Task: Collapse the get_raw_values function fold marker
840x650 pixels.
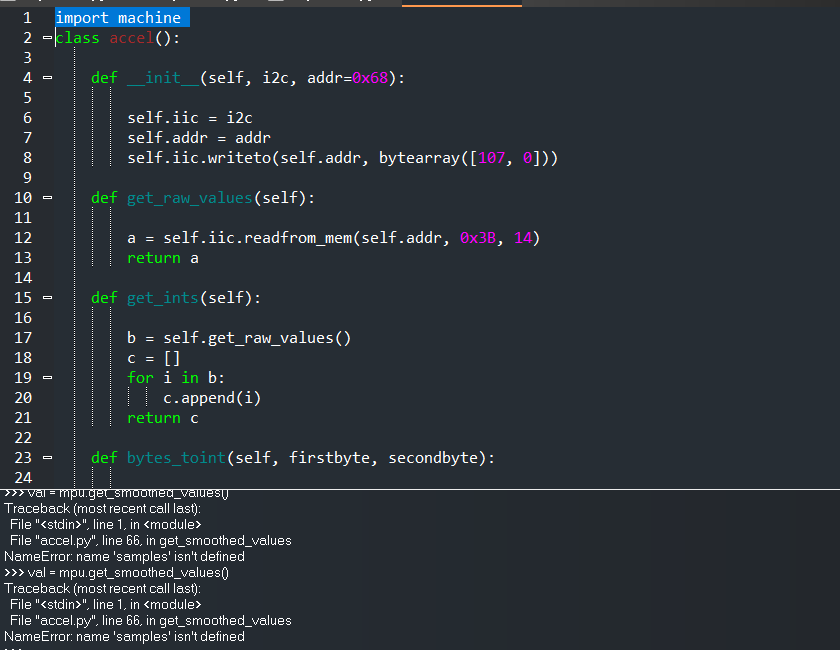Action: tap(47, 198)
